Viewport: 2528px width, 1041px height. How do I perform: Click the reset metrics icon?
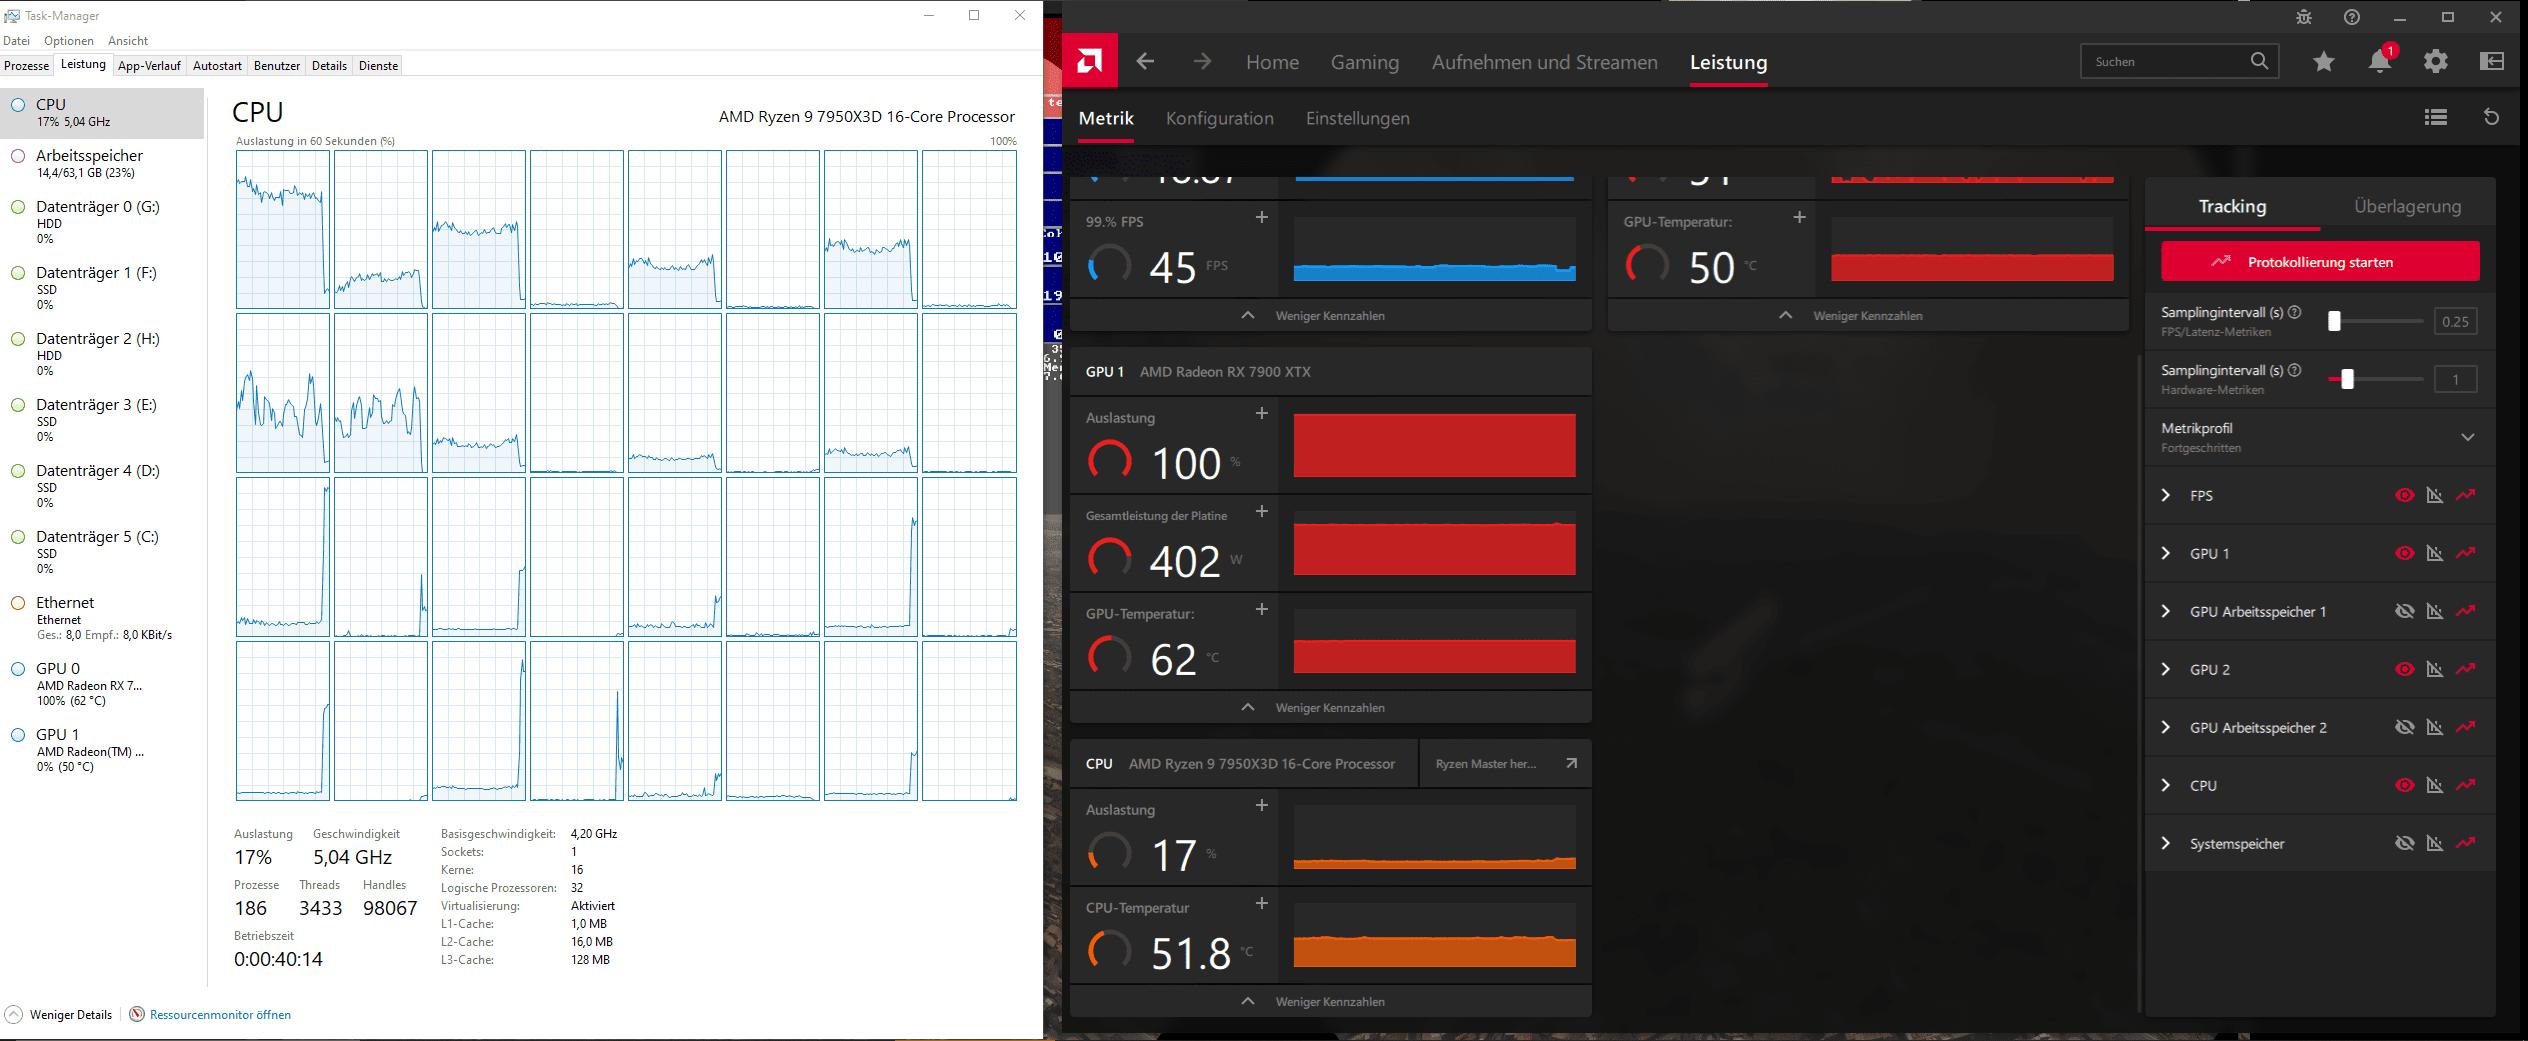2492,118
